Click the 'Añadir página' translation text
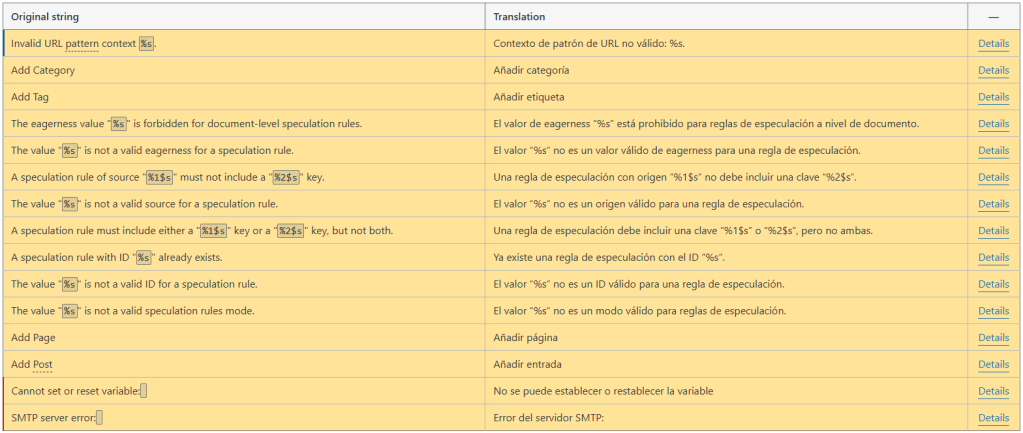 tap(526, 338)
